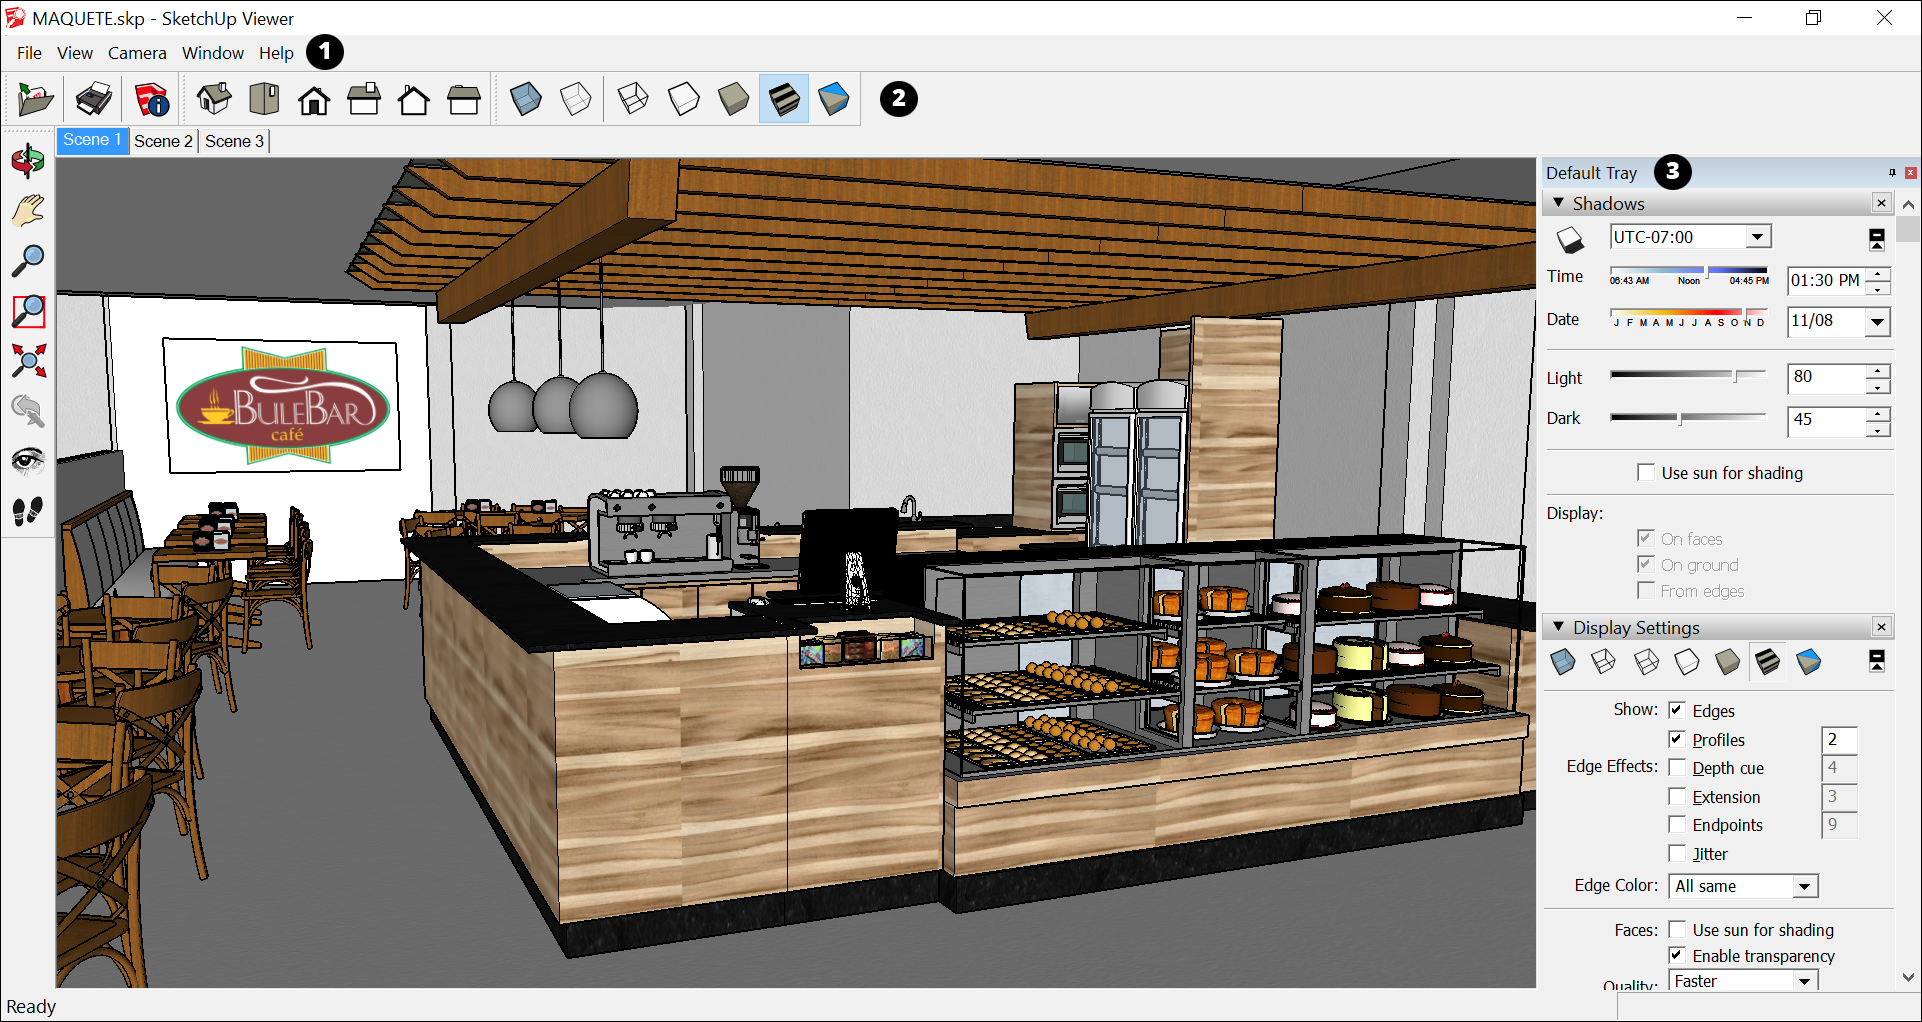Click the Zoom Extents icon
Screen dimensions: 1922x1022
tap(28, 362)
